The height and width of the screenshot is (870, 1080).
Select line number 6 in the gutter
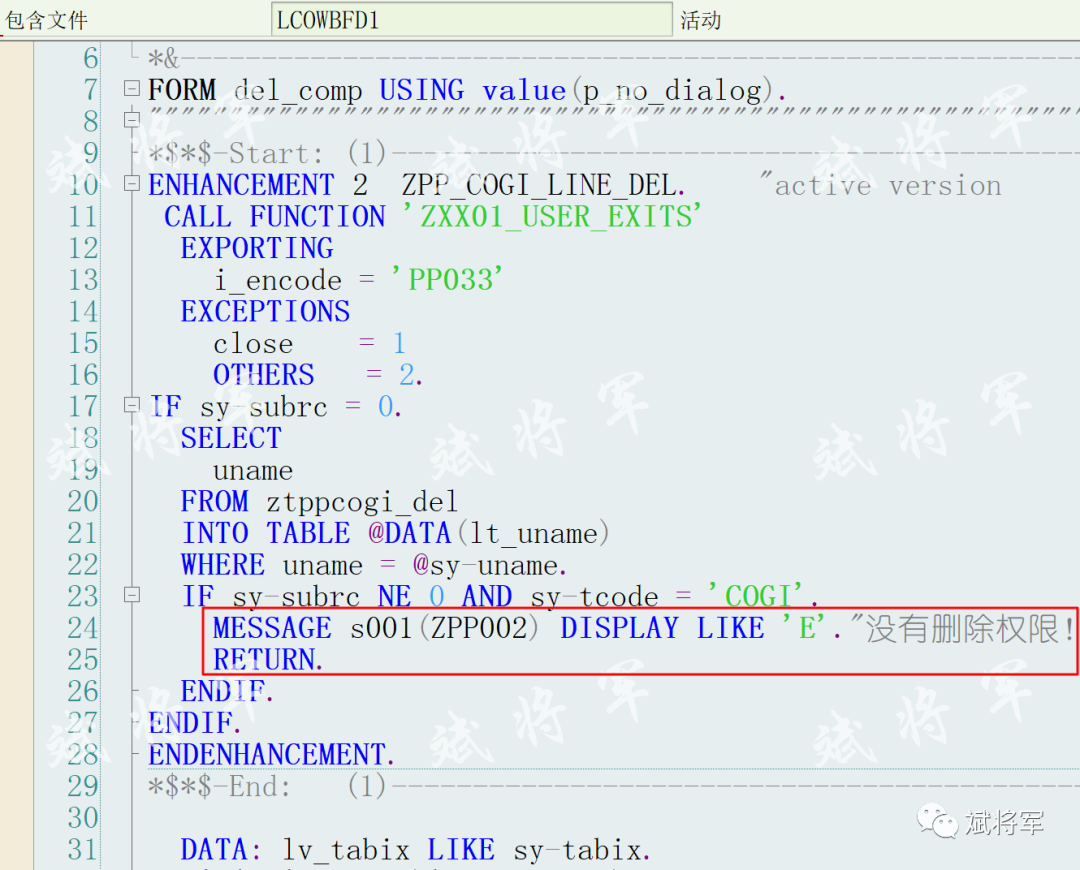[90, 59]
